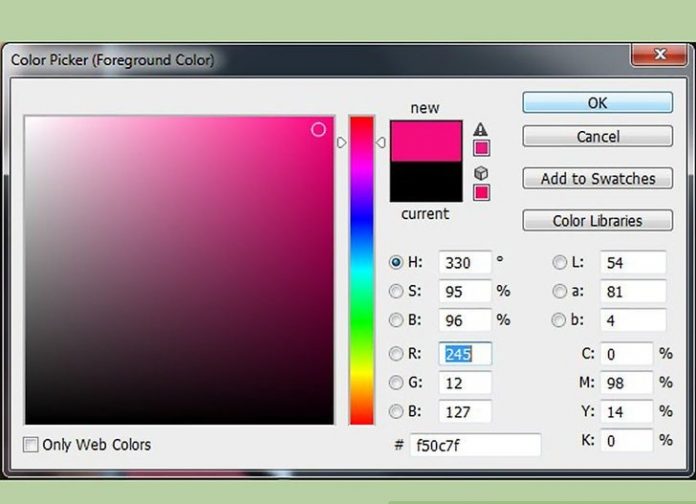The image size is (696, 504).
Task: Click the current black color swatch
Action: [426, 183]
